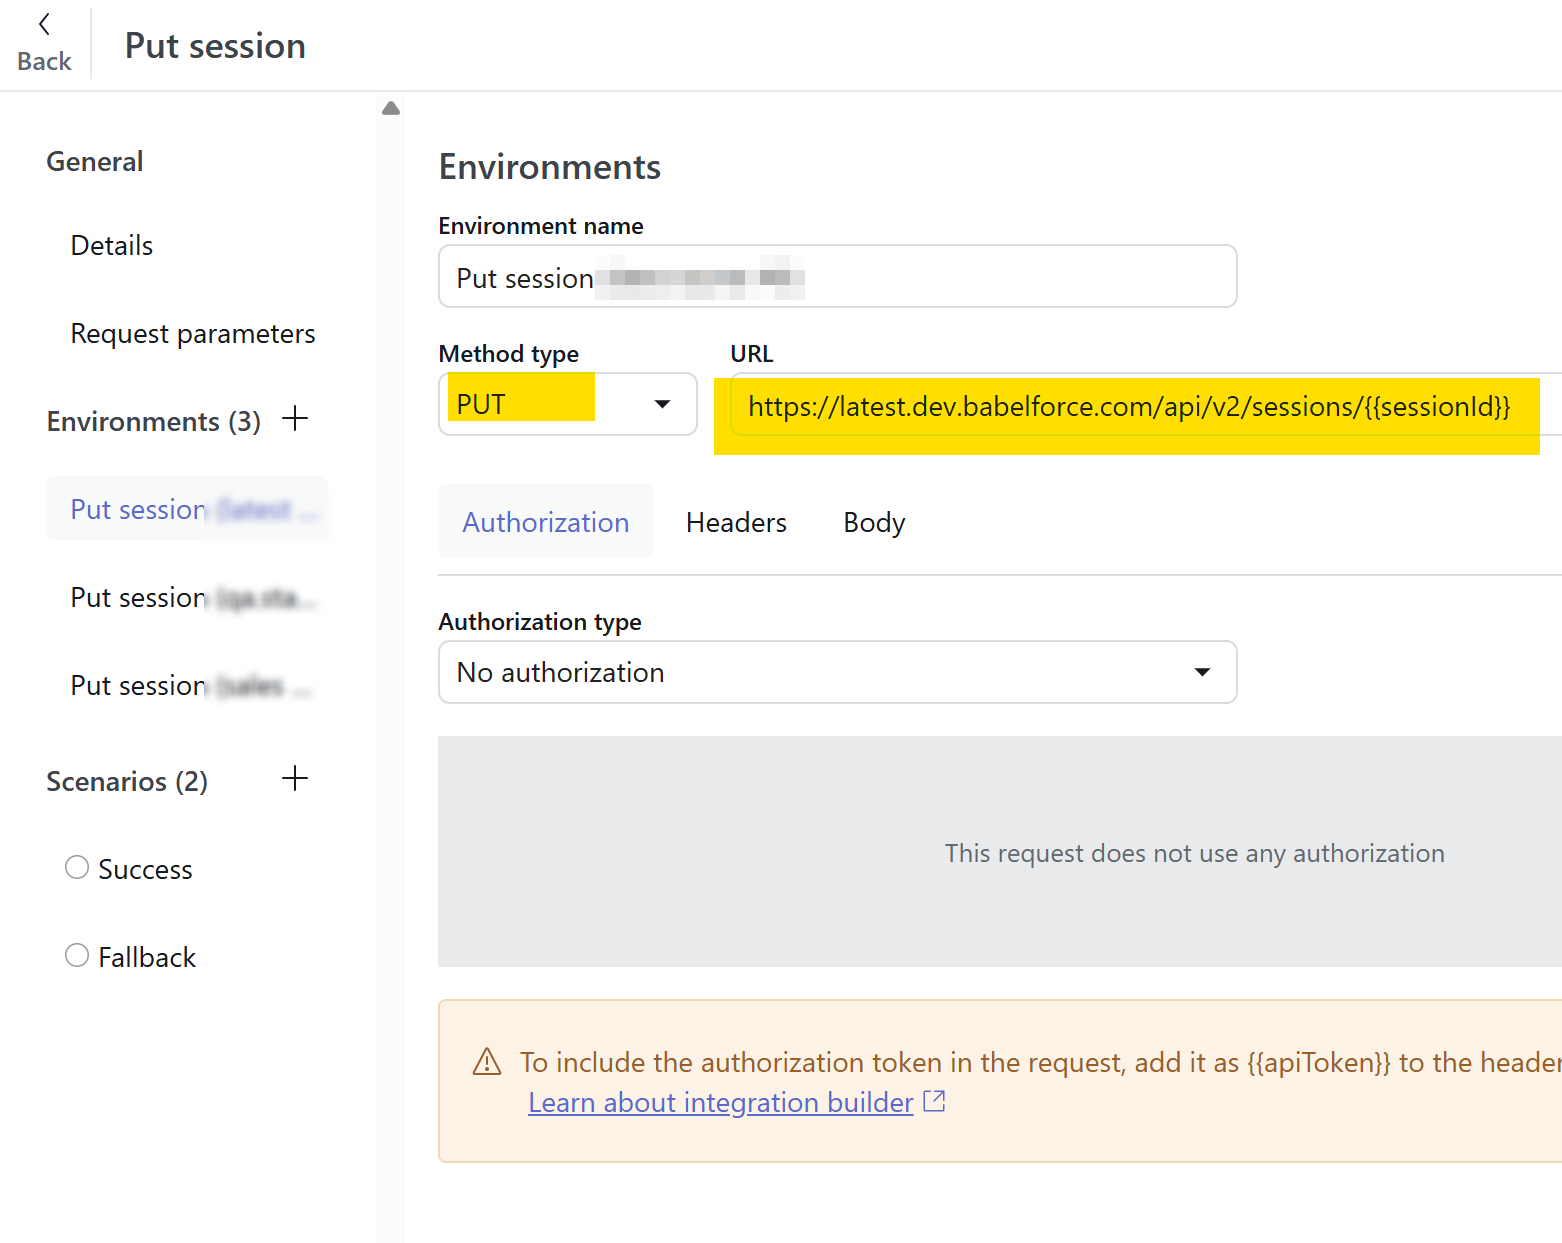This screenshot has width=1562, height=1243.
Task: Select the Success scenario radio button
Action: (77, 868)
